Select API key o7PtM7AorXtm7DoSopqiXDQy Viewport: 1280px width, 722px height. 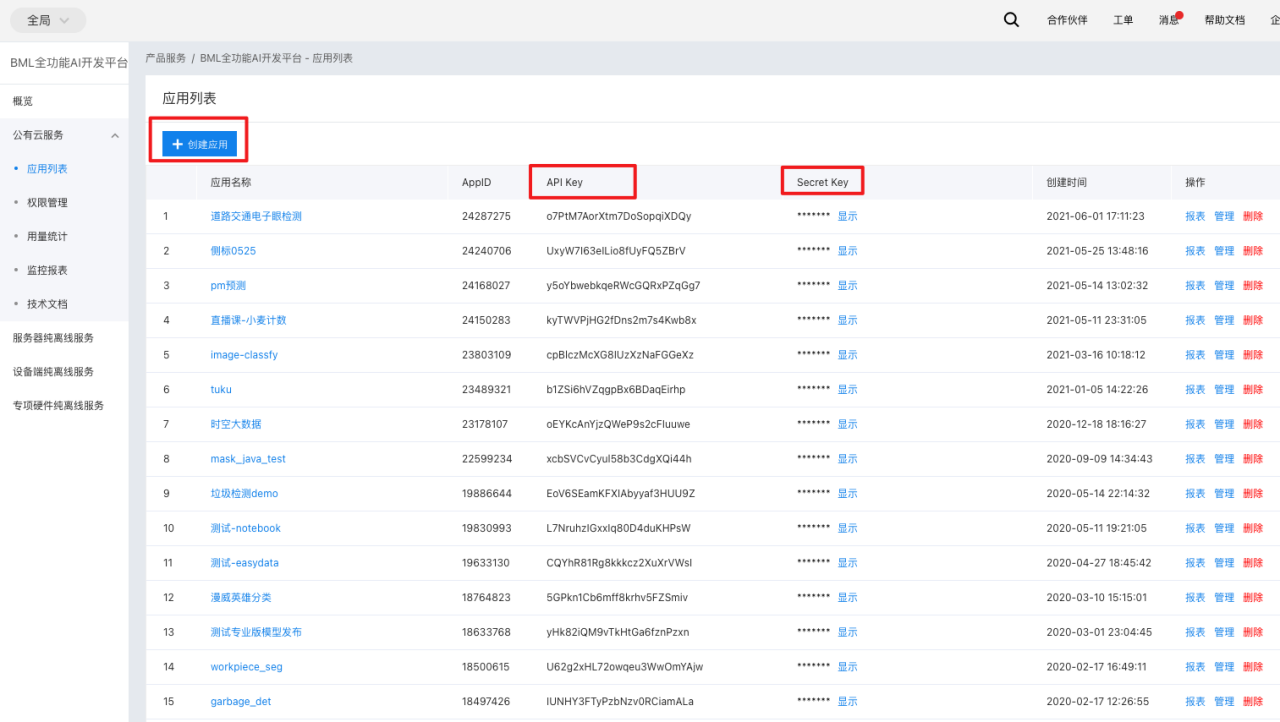click(x=619, y=216)
